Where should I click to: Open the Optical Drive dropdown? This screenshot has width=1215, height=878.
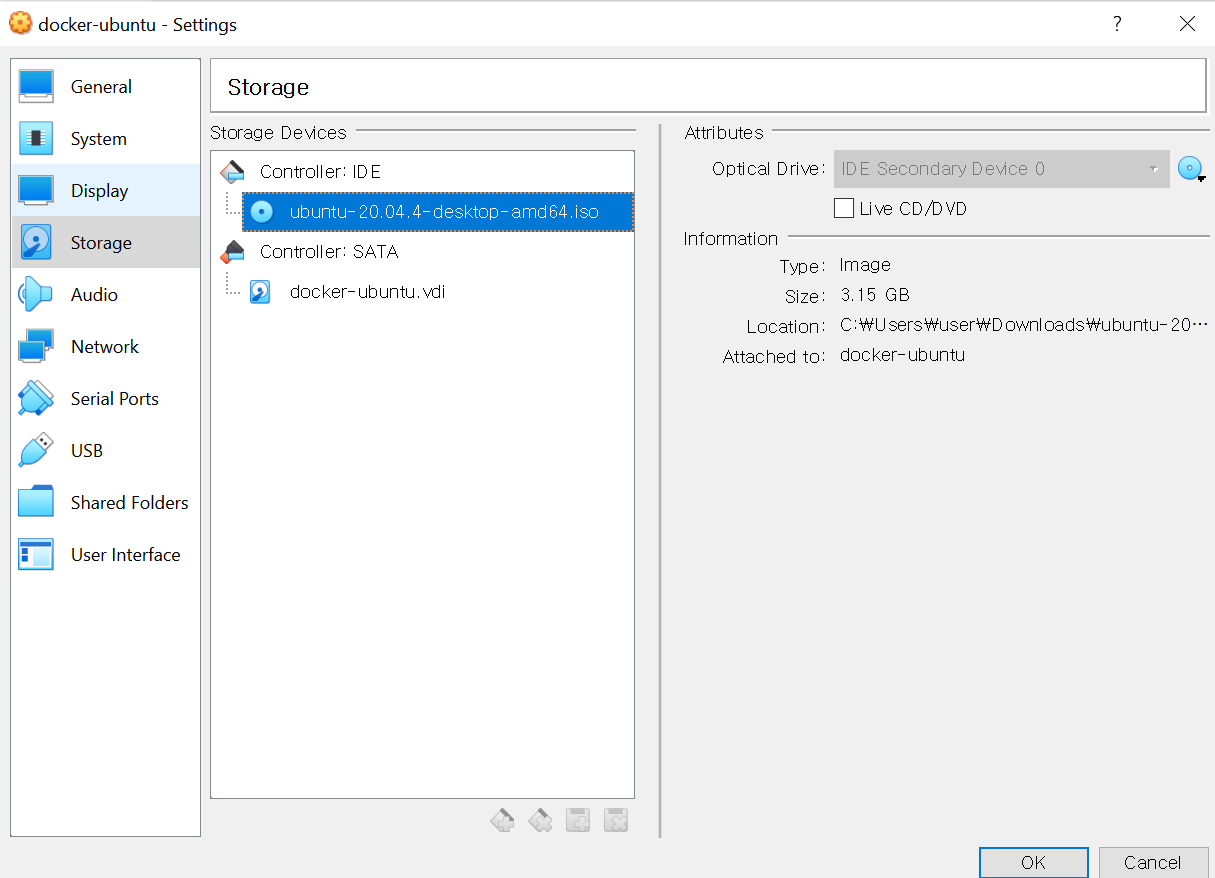tap(1001, 169)
